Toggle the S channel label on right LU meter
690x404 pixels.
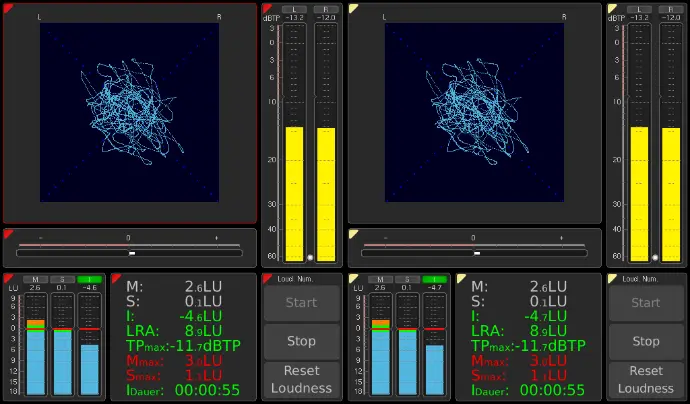click(x=407, y=280)
